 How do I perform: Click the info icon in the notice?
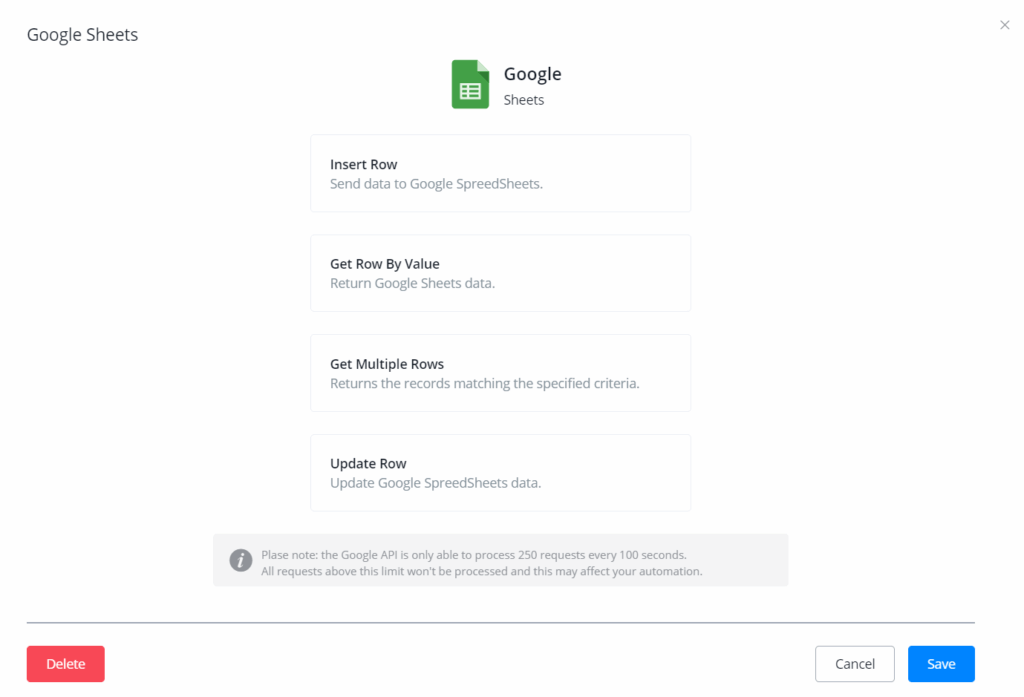(240, 560)
